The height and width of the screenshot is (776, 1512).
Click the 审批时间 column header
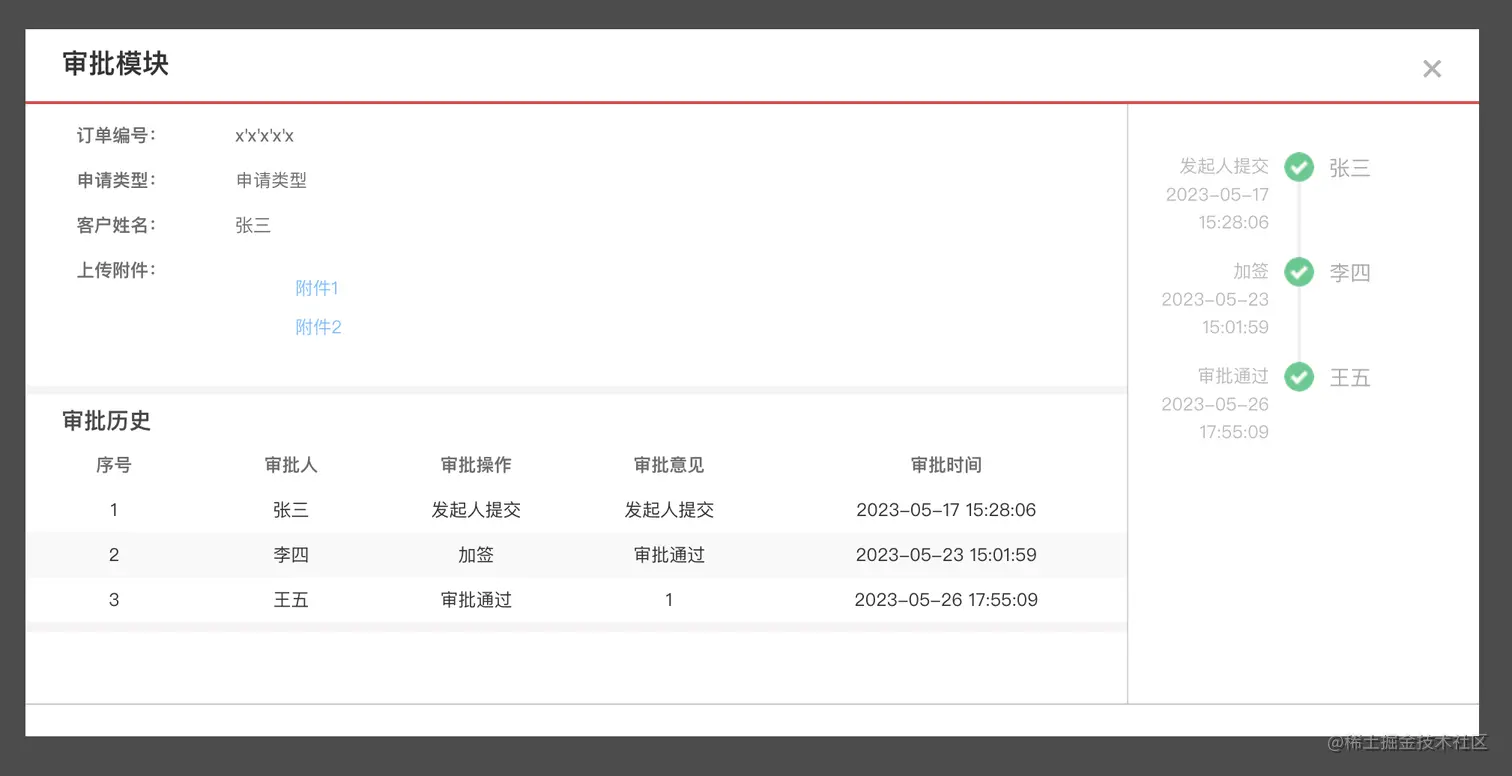946,465
